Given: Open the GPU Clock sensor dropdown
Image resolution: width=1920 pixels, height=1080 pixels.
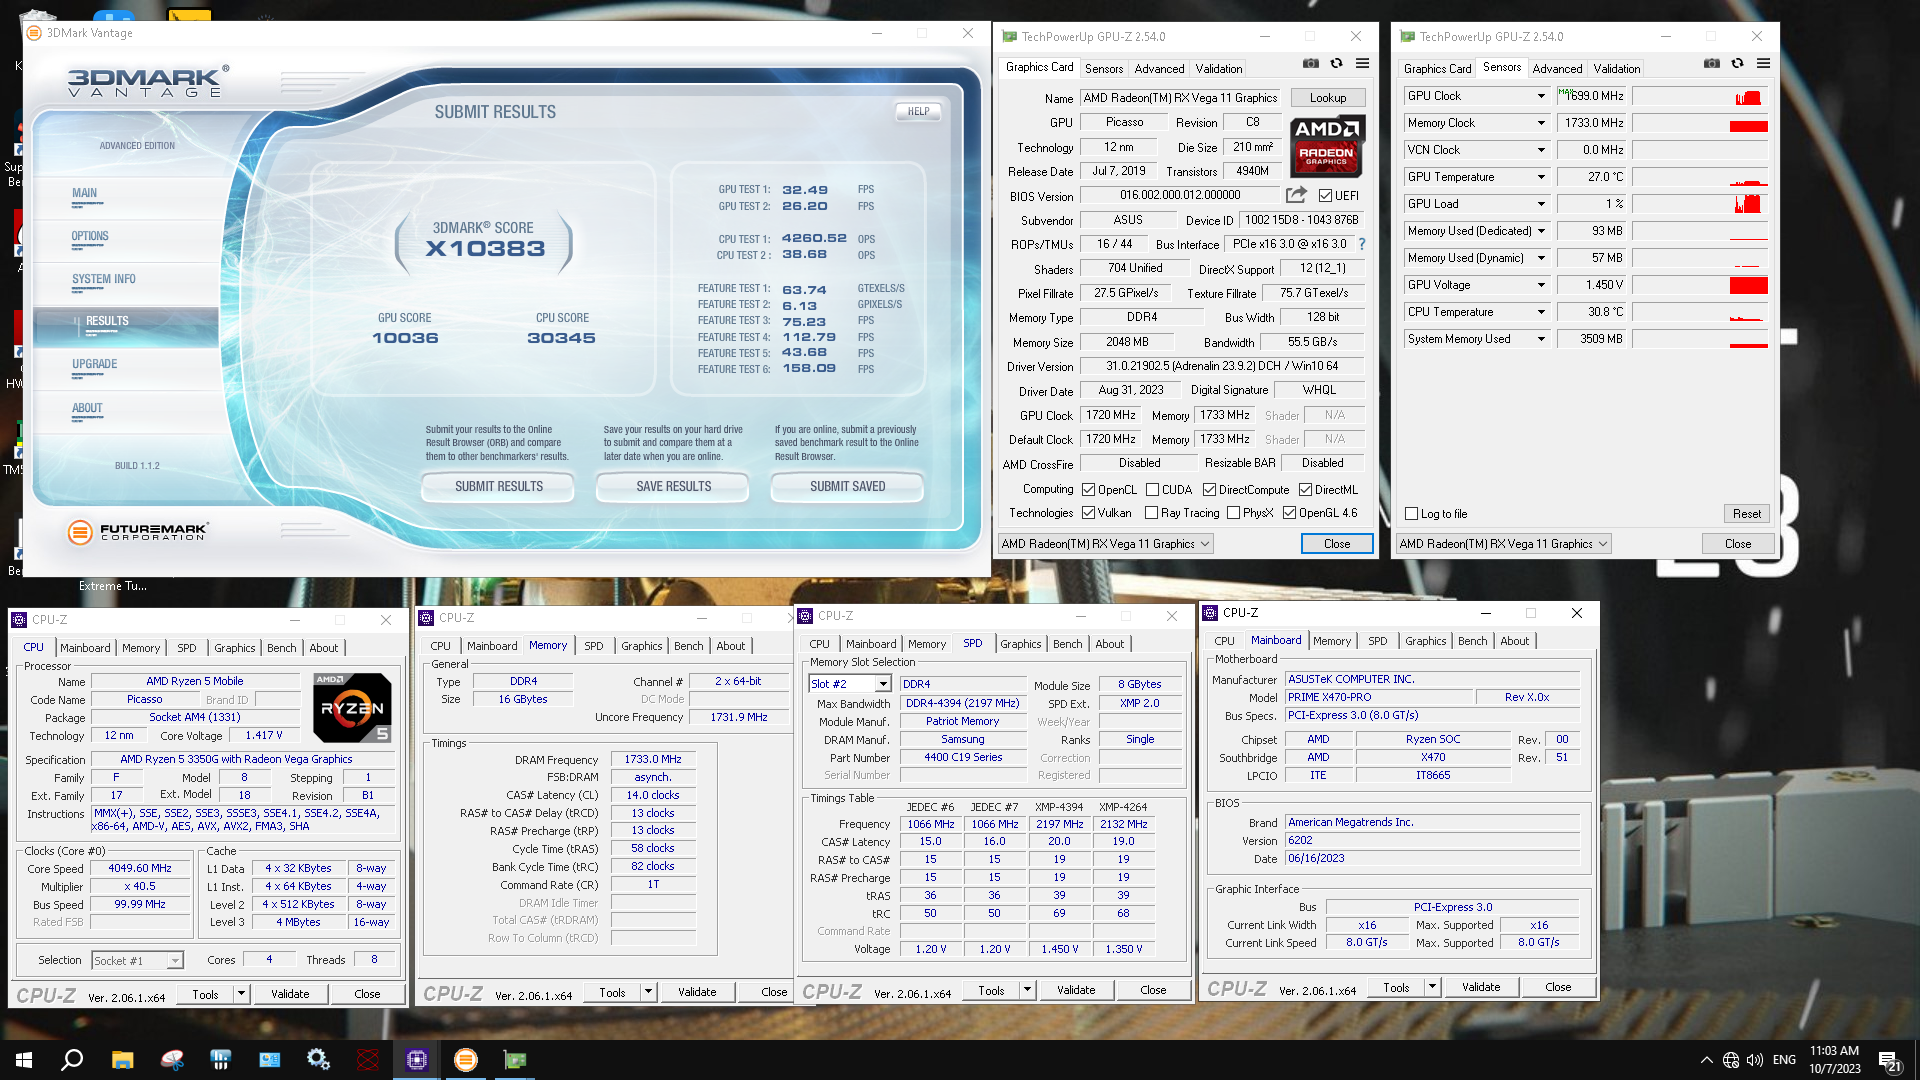Looking at the screenshot, I should coord(1541,96).
